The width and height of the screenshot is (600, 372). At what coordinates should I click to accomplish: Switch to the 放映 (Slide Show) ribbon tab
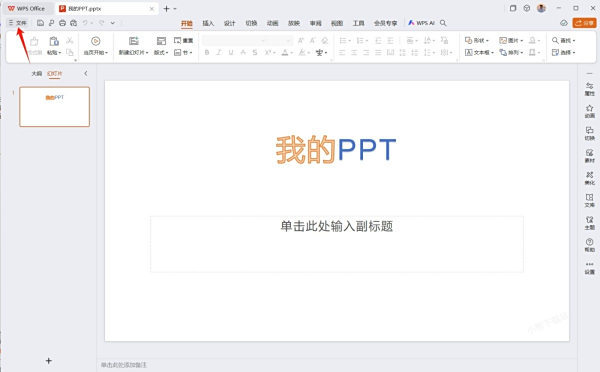294,23
